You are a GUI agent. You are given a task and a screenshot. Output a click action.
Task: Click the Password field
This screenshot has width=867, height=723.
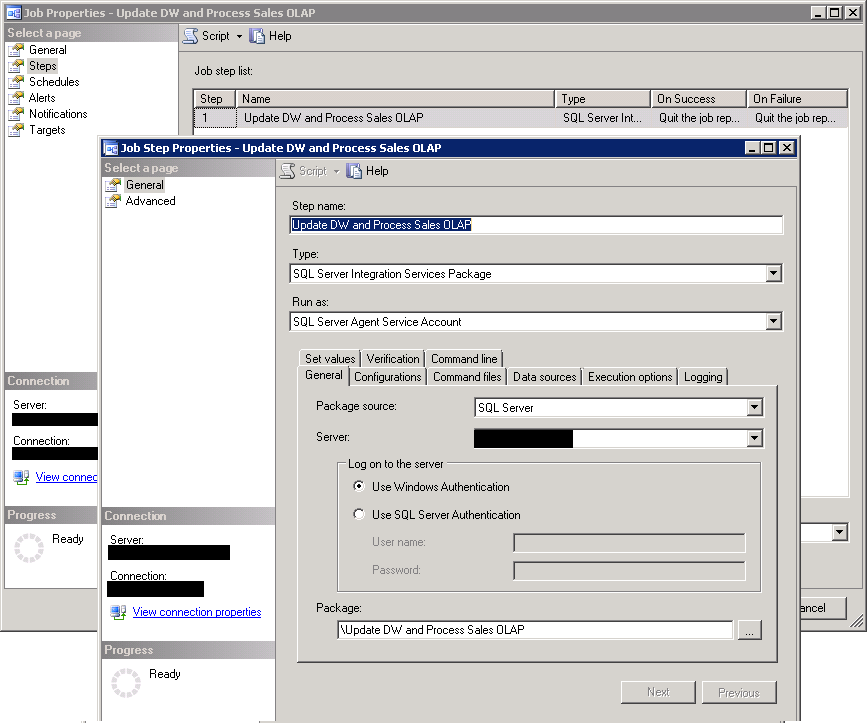click(629, 570)
